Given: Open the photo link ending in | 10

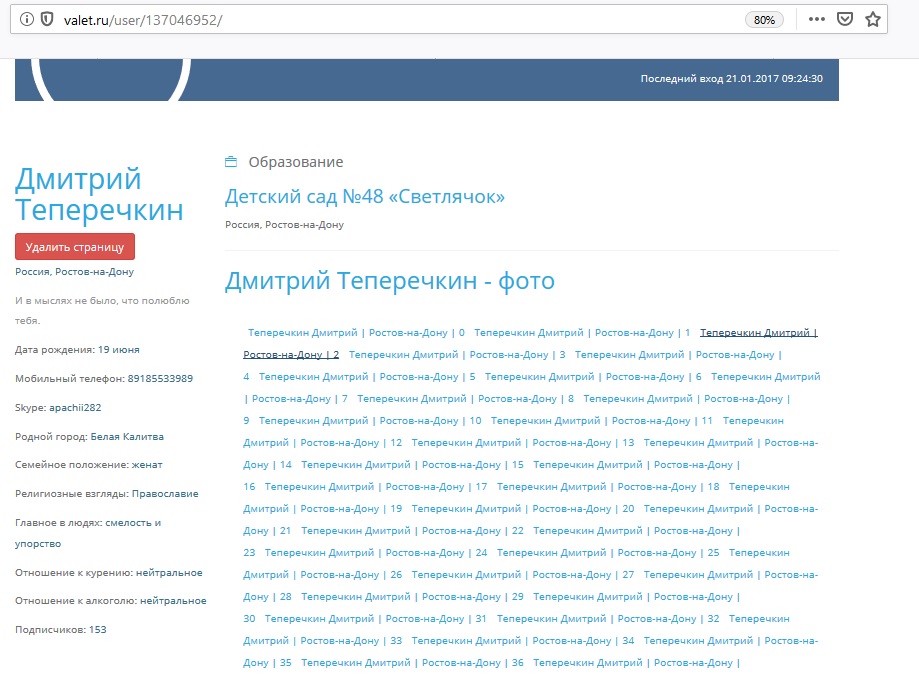Looking at the screenshot, I should click(370, 421).
